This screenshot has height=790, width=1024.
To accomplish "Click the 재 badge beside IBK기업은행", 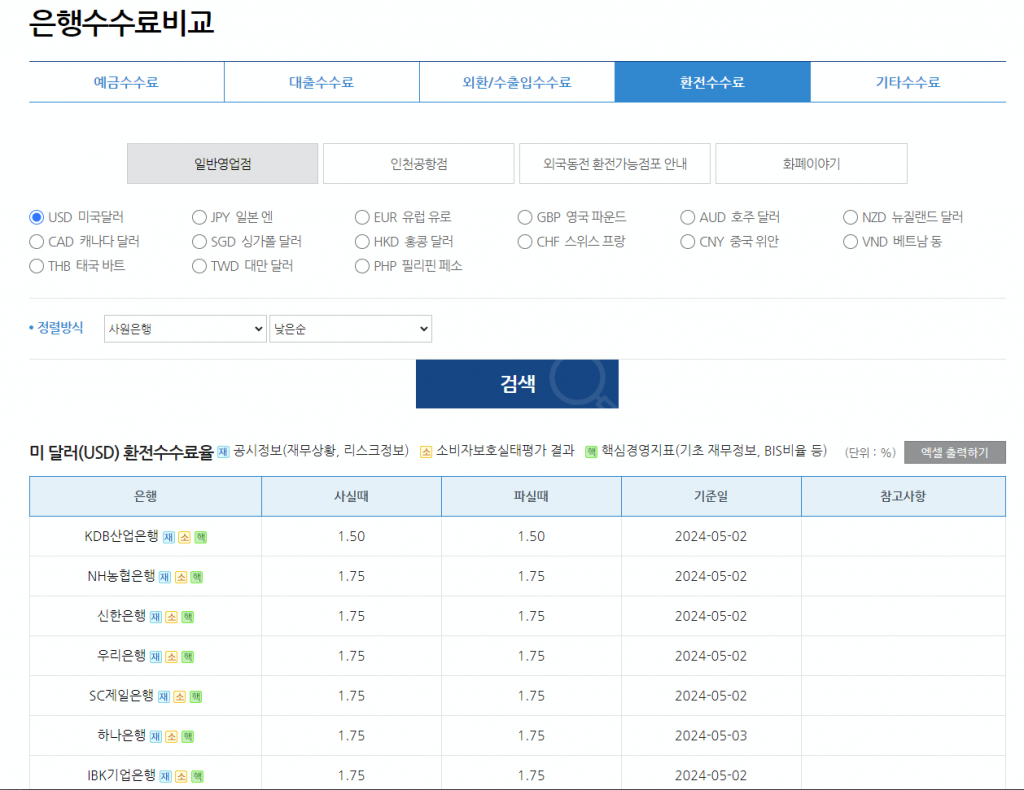I will click(165, 776).
